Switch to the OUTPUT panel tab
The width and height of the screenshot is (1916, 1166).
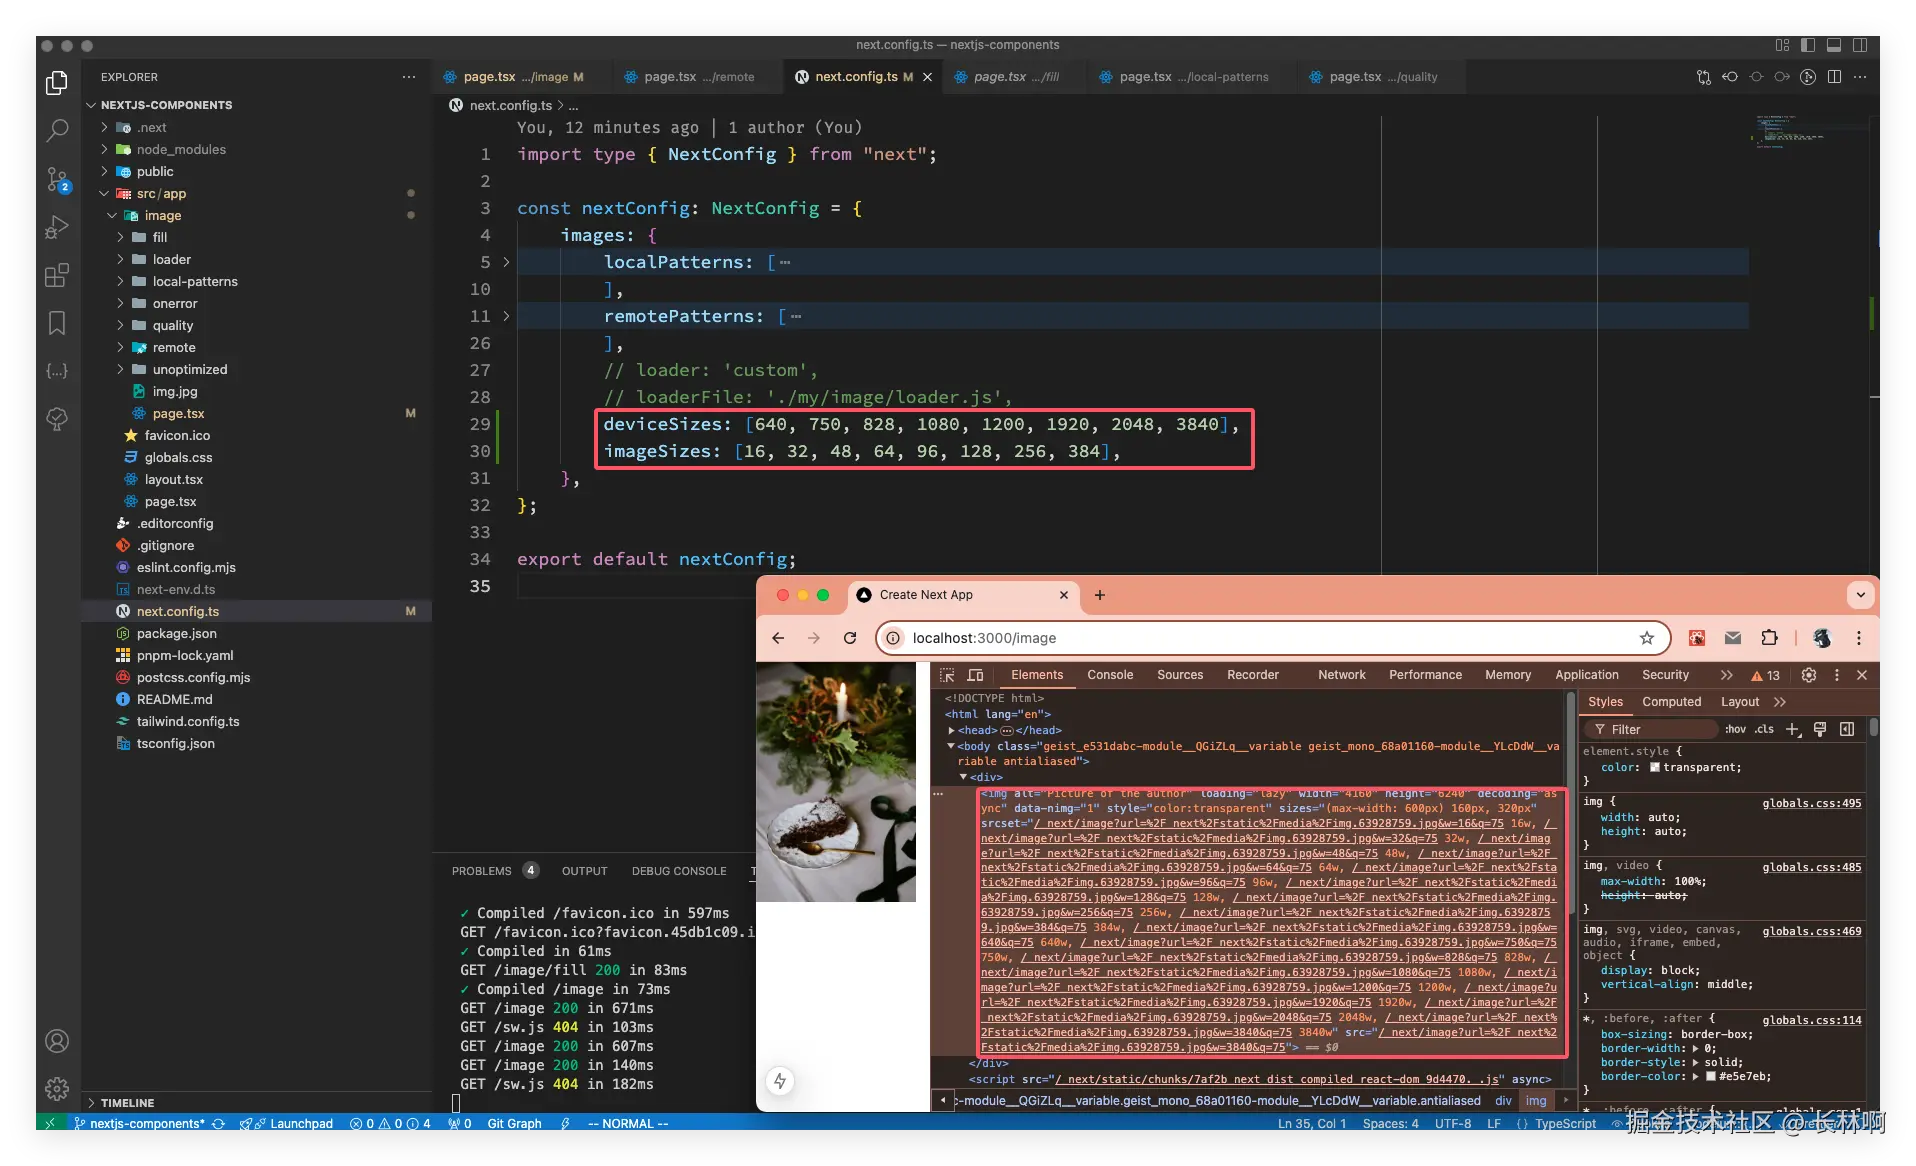[584, 871]
